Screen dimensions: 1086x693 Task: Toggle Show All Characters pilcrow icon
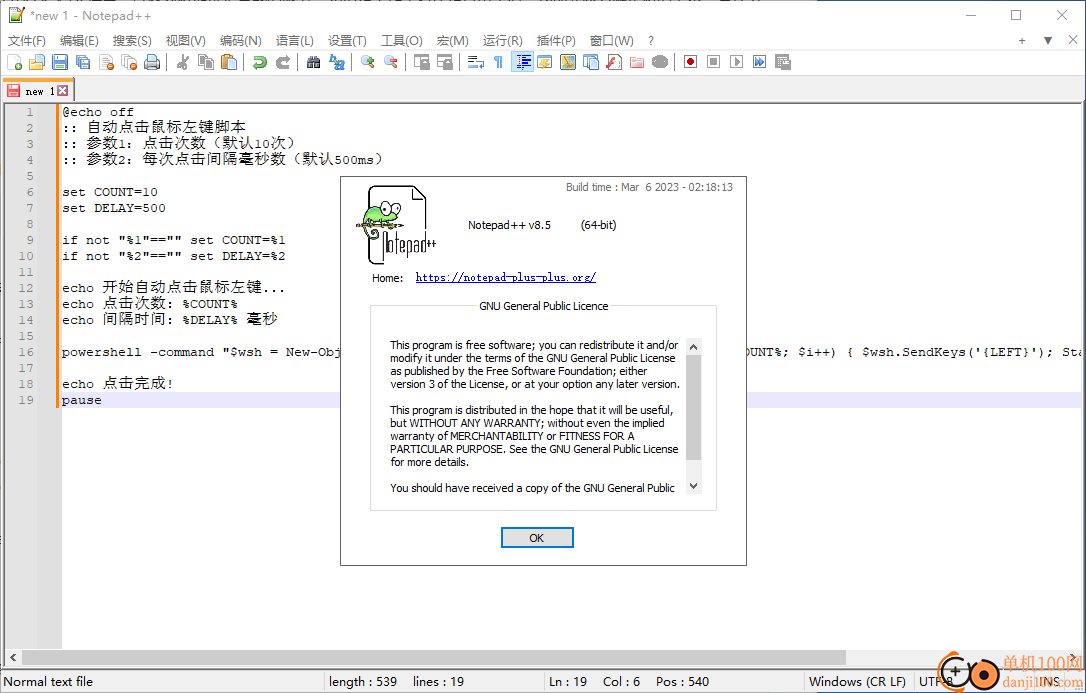pyautogui.click(x=499, y=62)
